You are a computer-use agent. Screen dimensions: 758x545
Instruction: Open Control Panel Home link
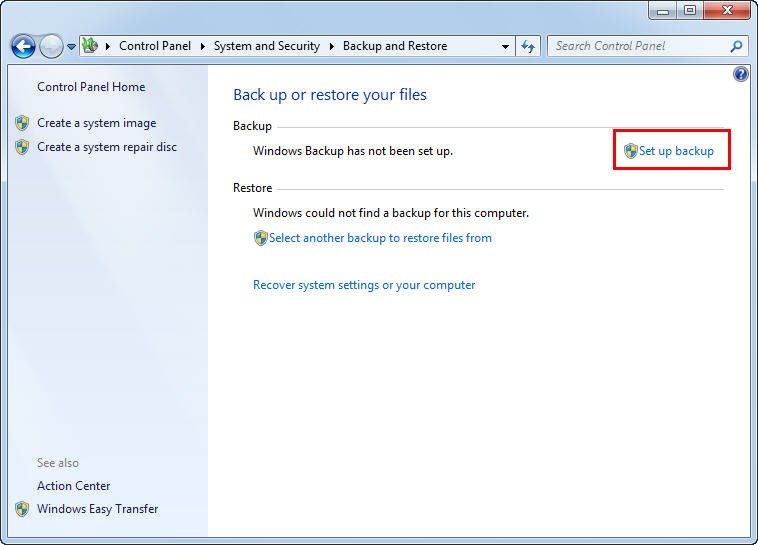pyautogui.click(x=91, y=87)
